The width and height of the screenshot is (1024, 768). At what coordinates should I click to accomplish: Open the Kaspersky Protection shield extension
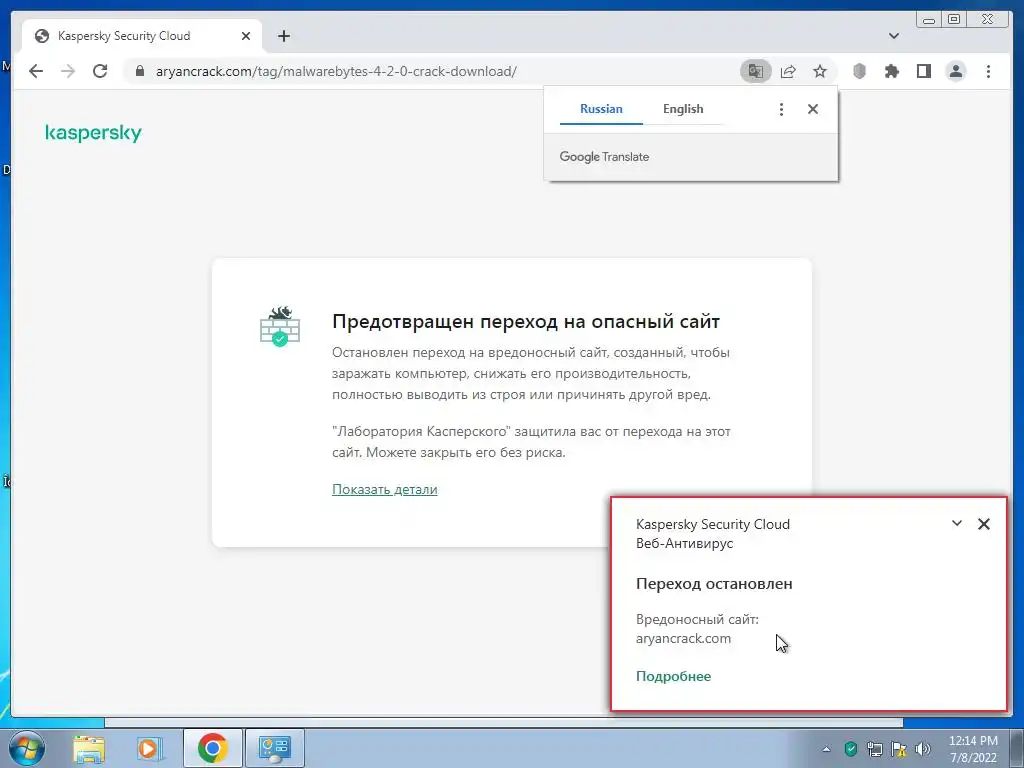[x=859, y=71]
